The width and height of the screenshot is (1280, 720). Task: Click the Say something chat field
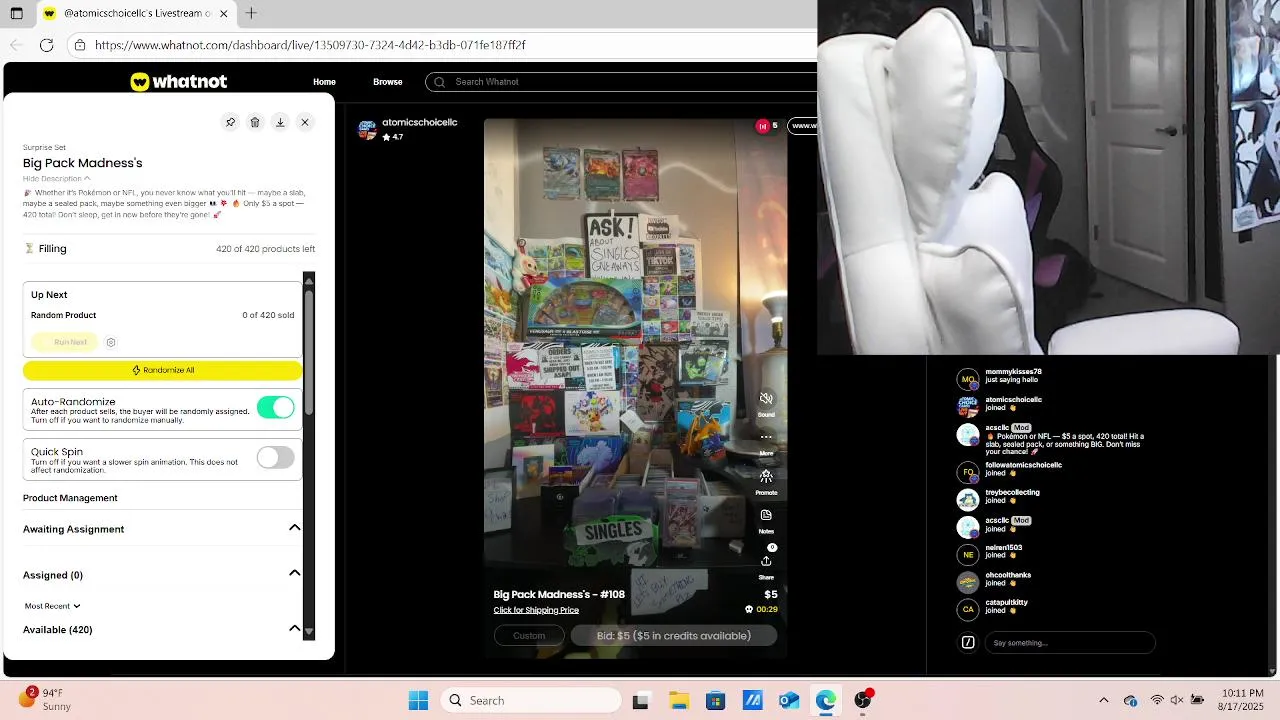click(1069, 643)
